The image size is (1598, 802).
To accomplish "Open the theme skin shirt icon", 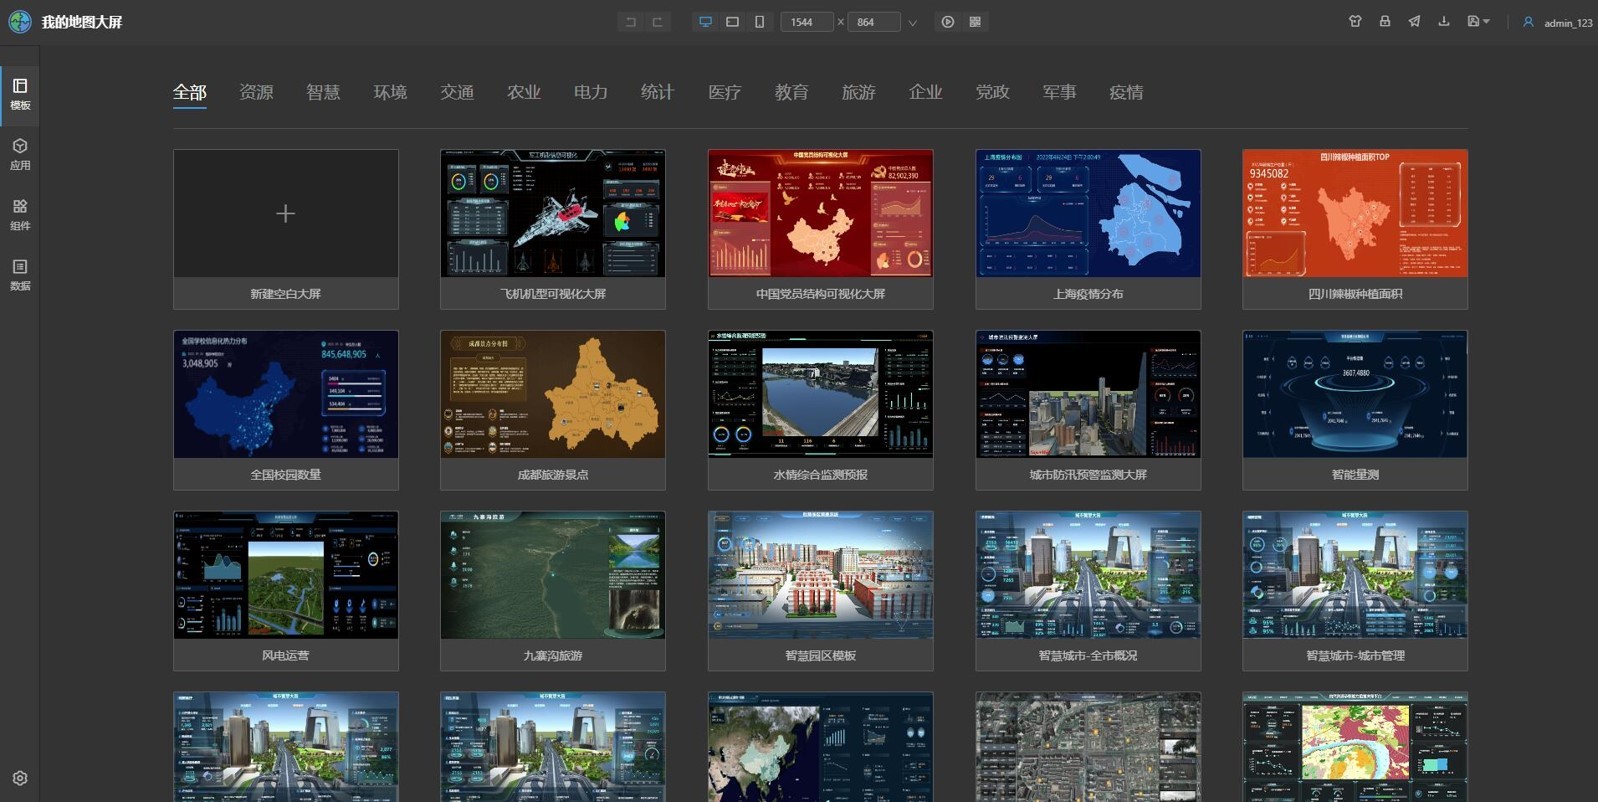I will click(1355, 21).
